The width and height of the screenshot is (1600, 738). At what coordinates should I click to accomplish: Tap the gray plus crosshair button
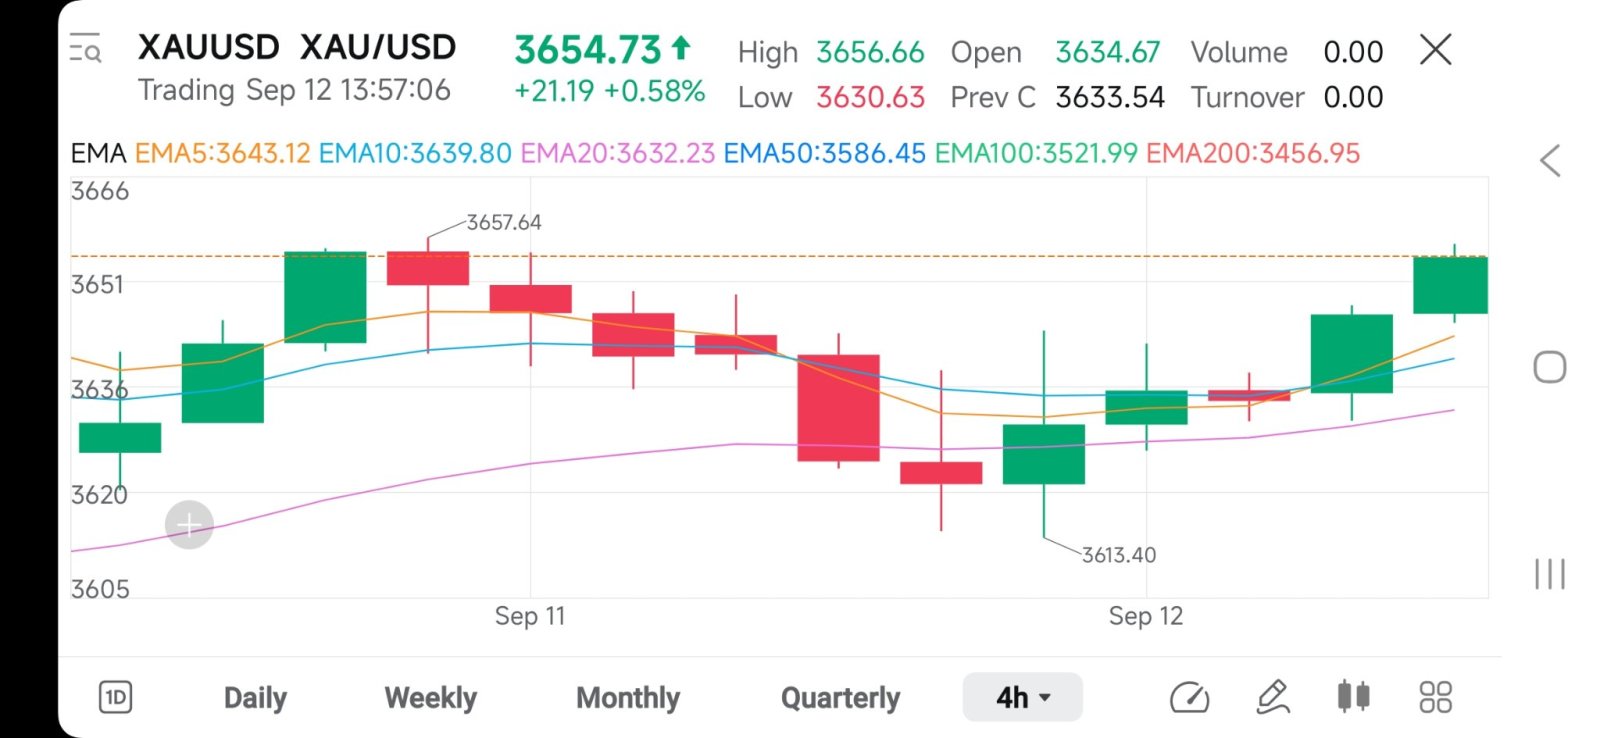pyautogui.click(x=189, y=524)
